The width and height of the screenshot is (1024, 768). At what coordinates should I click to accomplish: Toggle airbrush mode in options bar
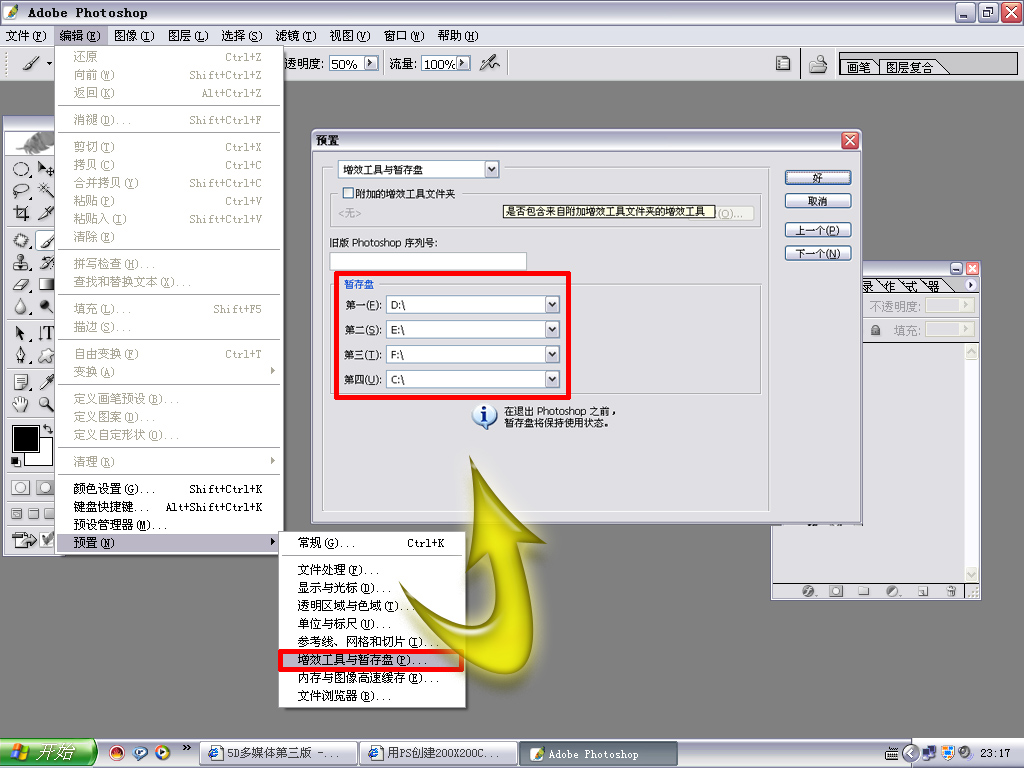(490, 63)
